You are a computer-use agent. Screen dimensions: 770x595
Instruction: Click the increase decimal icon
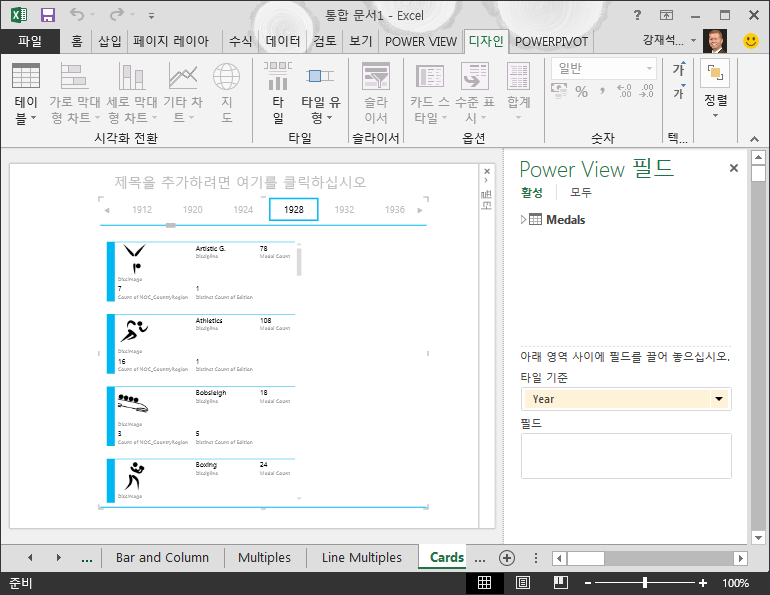click(x=624, y=91)
